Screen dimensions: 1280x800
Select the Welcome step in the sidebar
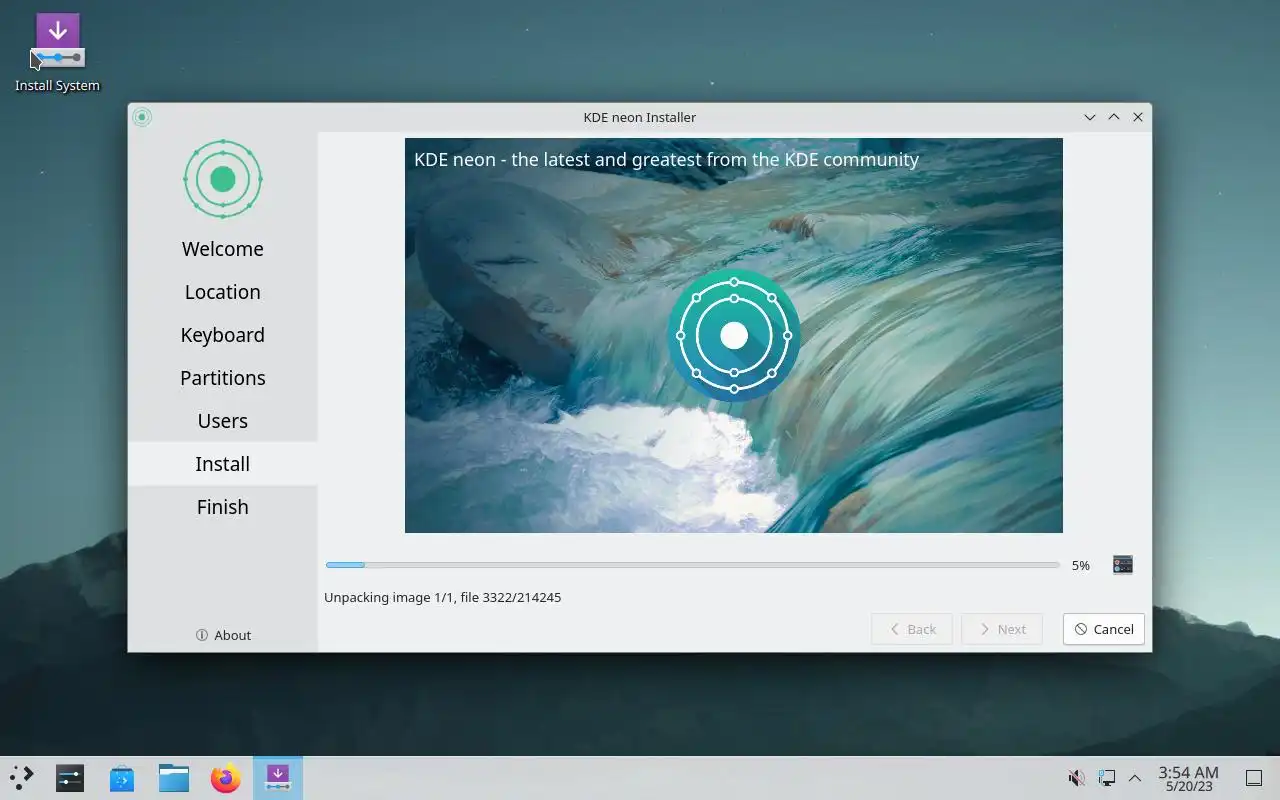[x=223, y=249]
